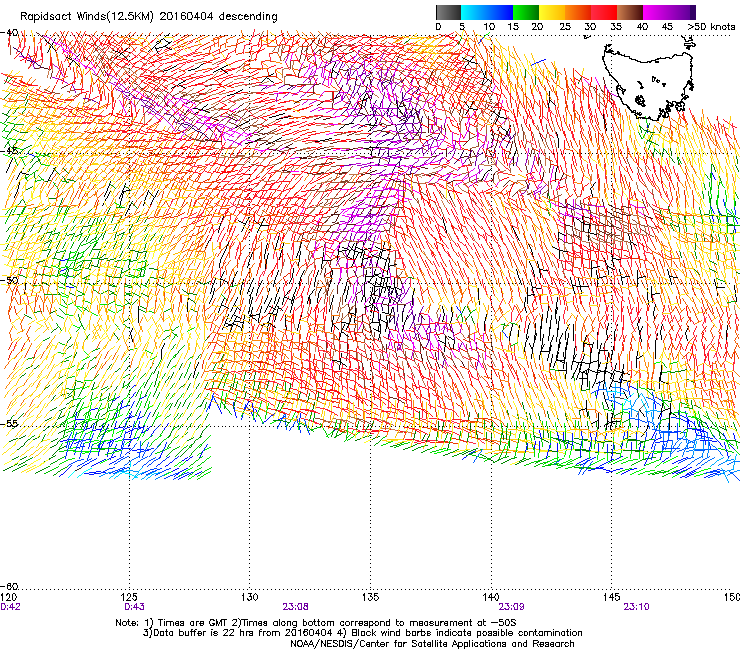Click the purple '23:10' time label
Image resolution: width=740 pixels, height=650 pixels.
coord(636,607)
